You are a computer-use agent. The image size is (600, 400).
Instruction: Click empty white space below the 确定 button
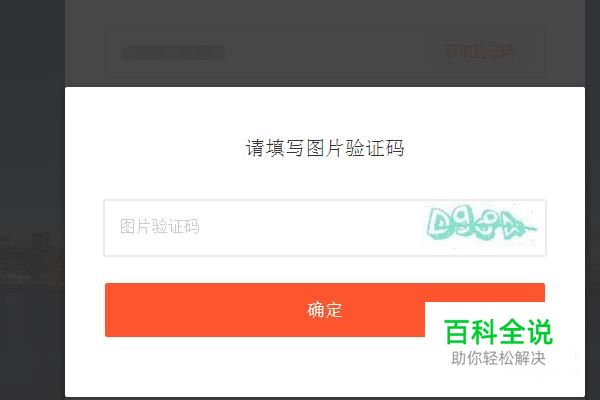coord(245,367)
